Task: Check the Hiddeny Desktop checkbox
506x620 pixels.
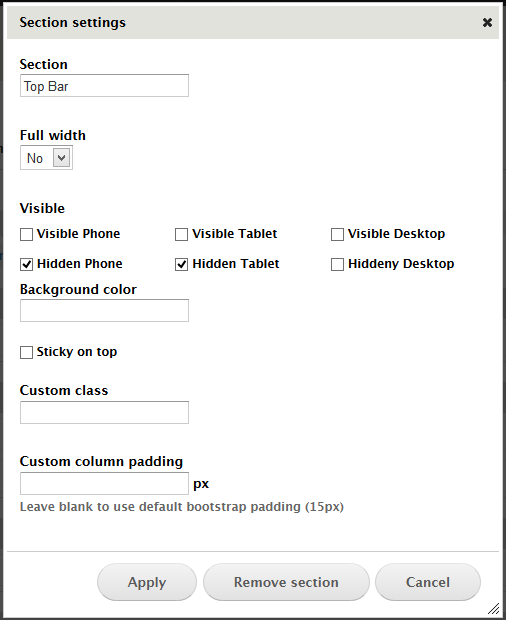Action: [337, 265]
